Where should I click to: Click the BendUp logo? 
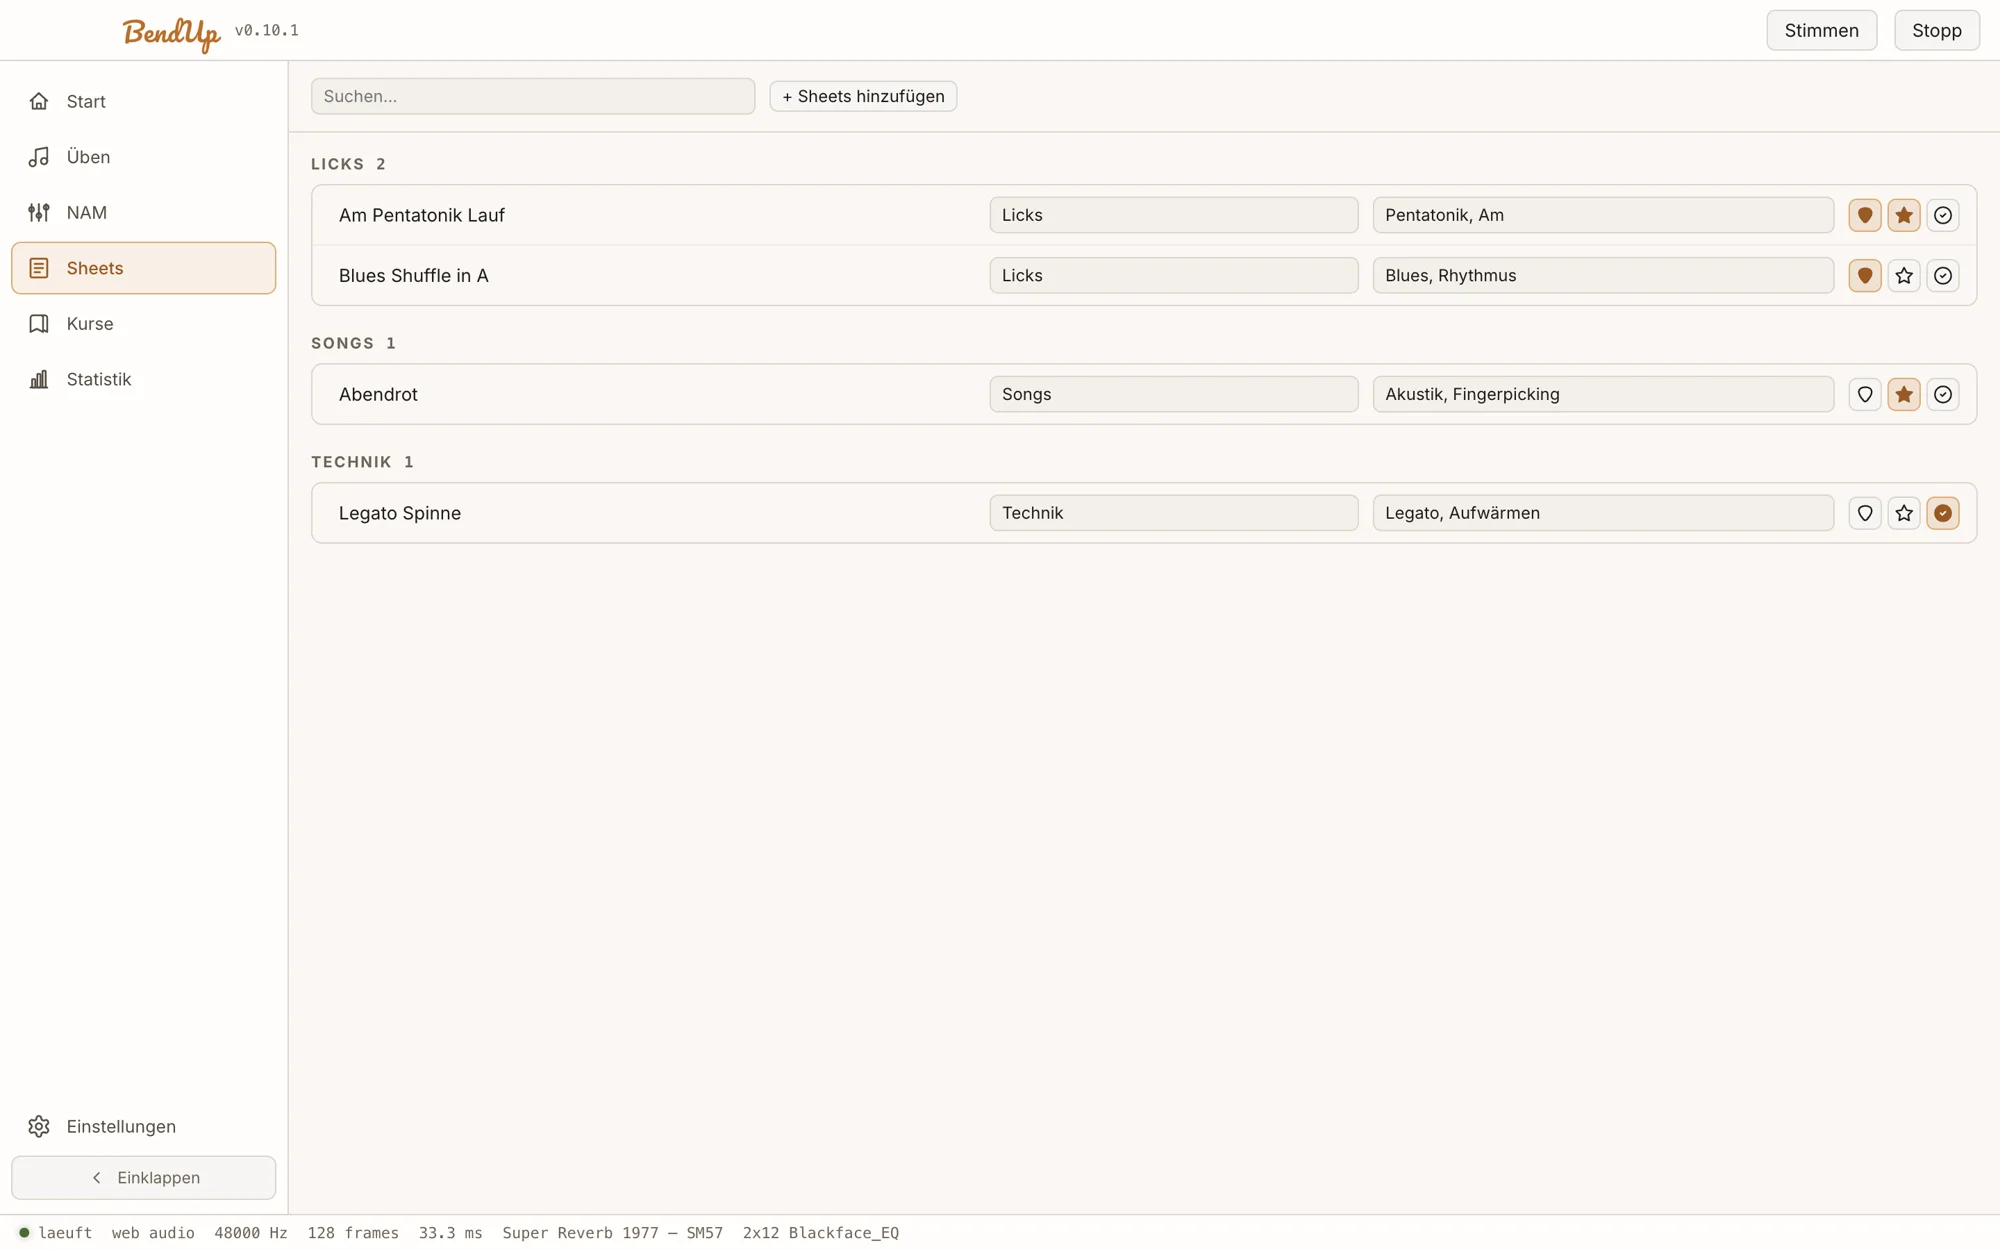coord(171,33)
